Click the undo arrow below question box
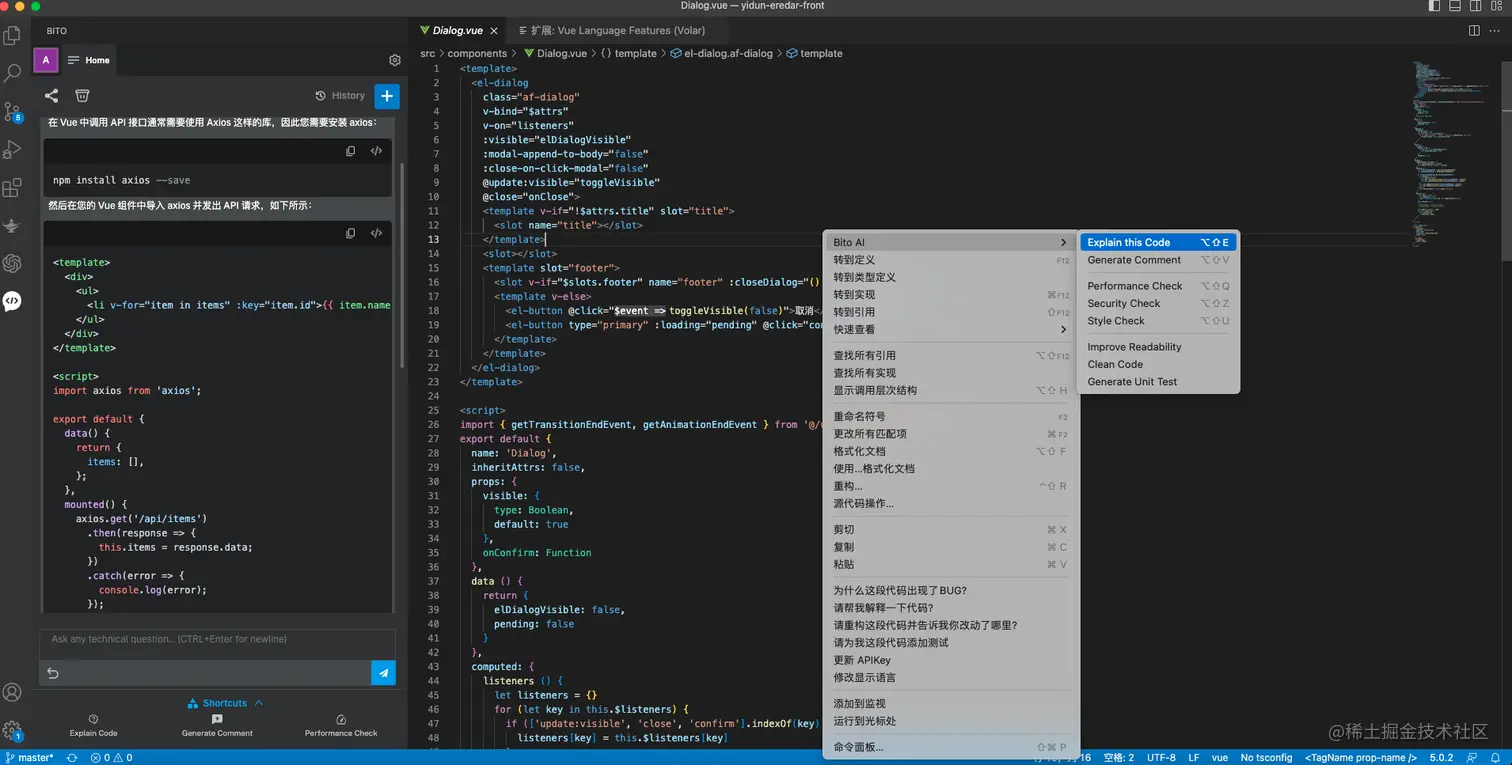The width and height of the screenshot is (1512, 765). click(x=53, y=673)
